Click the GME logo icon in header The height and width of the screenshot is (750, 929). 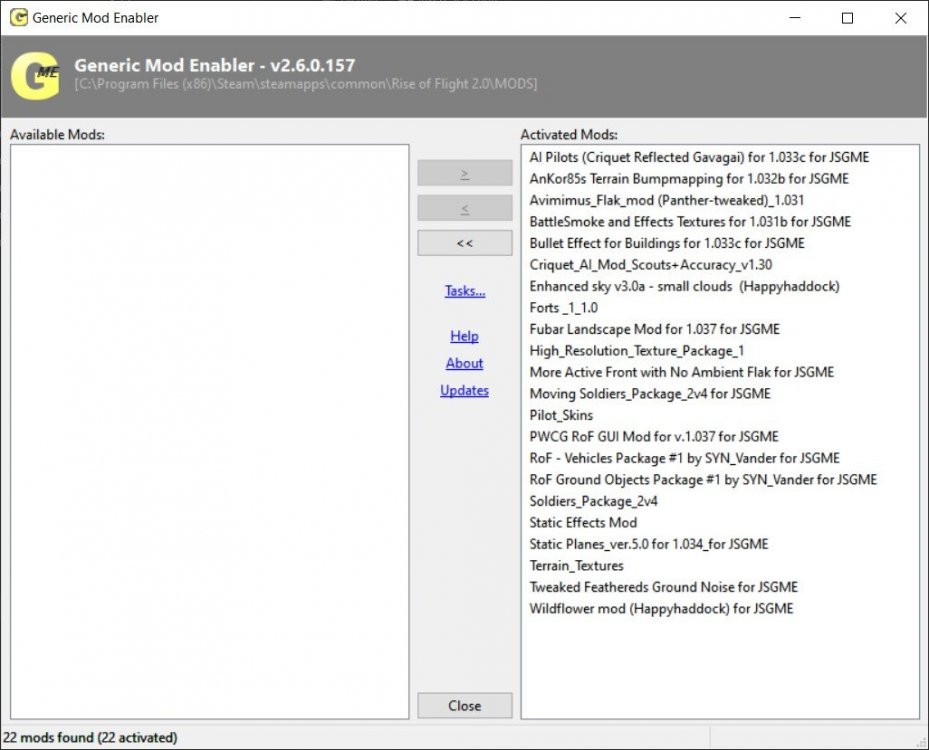[x=36, y=76]
